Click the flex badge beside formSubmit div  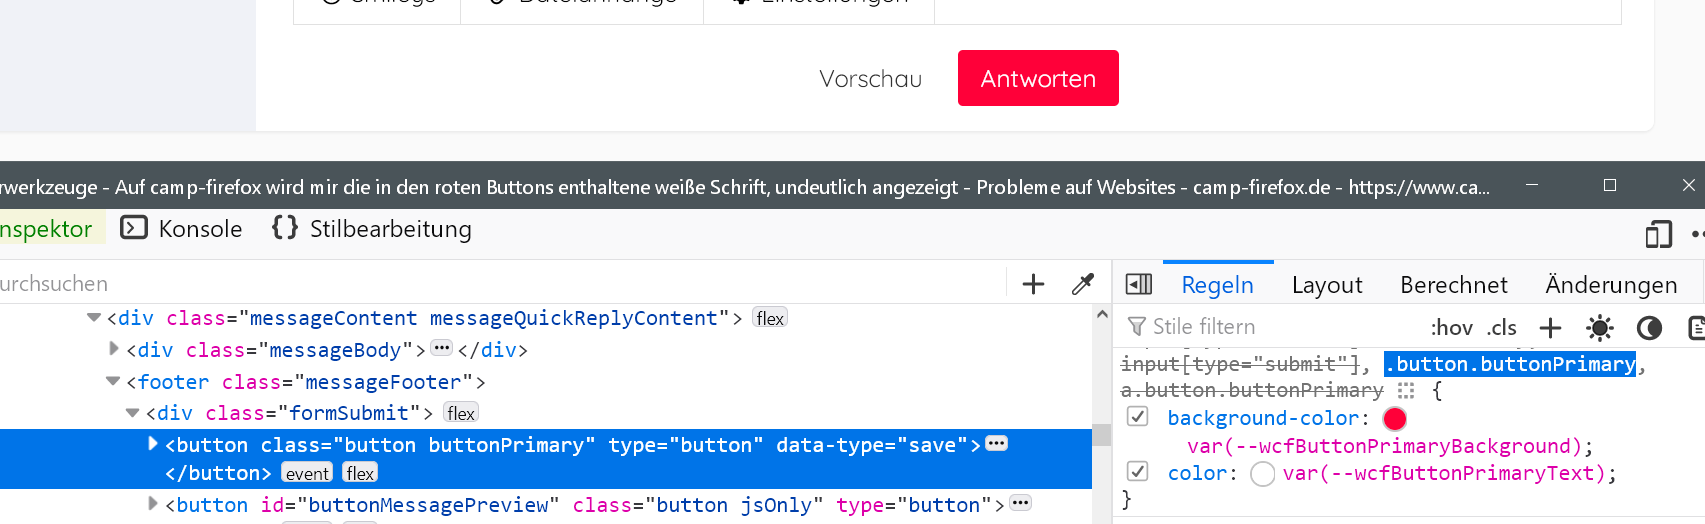coord(461,413)
